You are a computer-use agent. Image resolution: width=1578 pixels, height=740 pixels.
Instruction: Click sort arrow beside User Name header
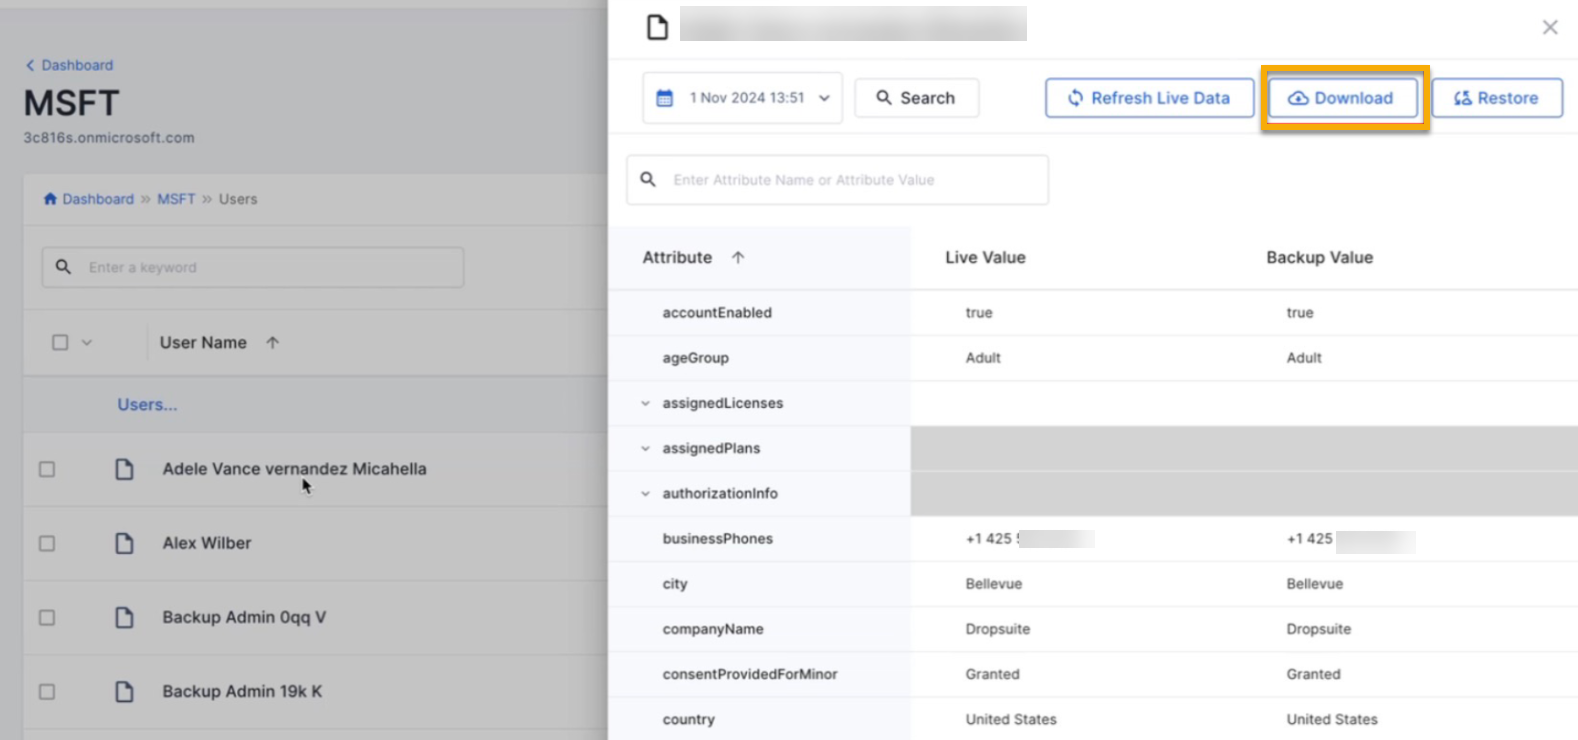point(272,343)
